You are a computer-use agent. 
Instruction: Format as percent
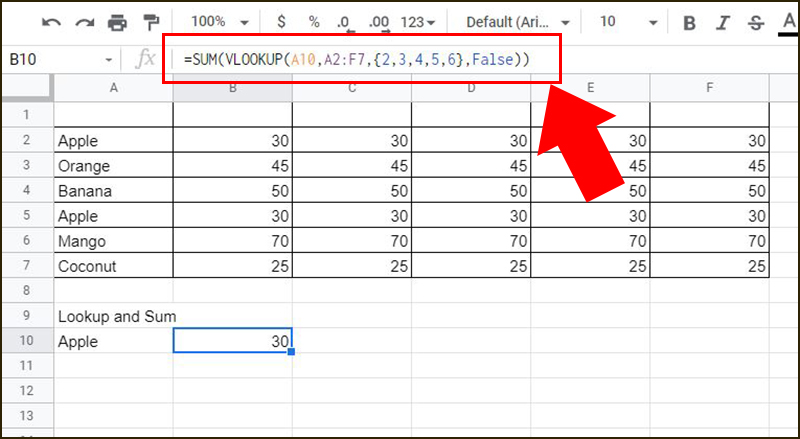(314, 22)
